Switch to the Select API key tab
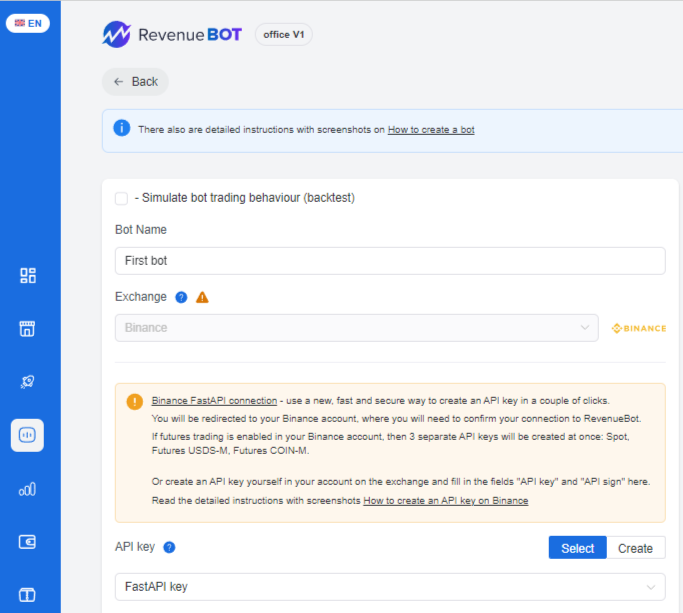The image size is (683, 613). click(x=578, y=548)
